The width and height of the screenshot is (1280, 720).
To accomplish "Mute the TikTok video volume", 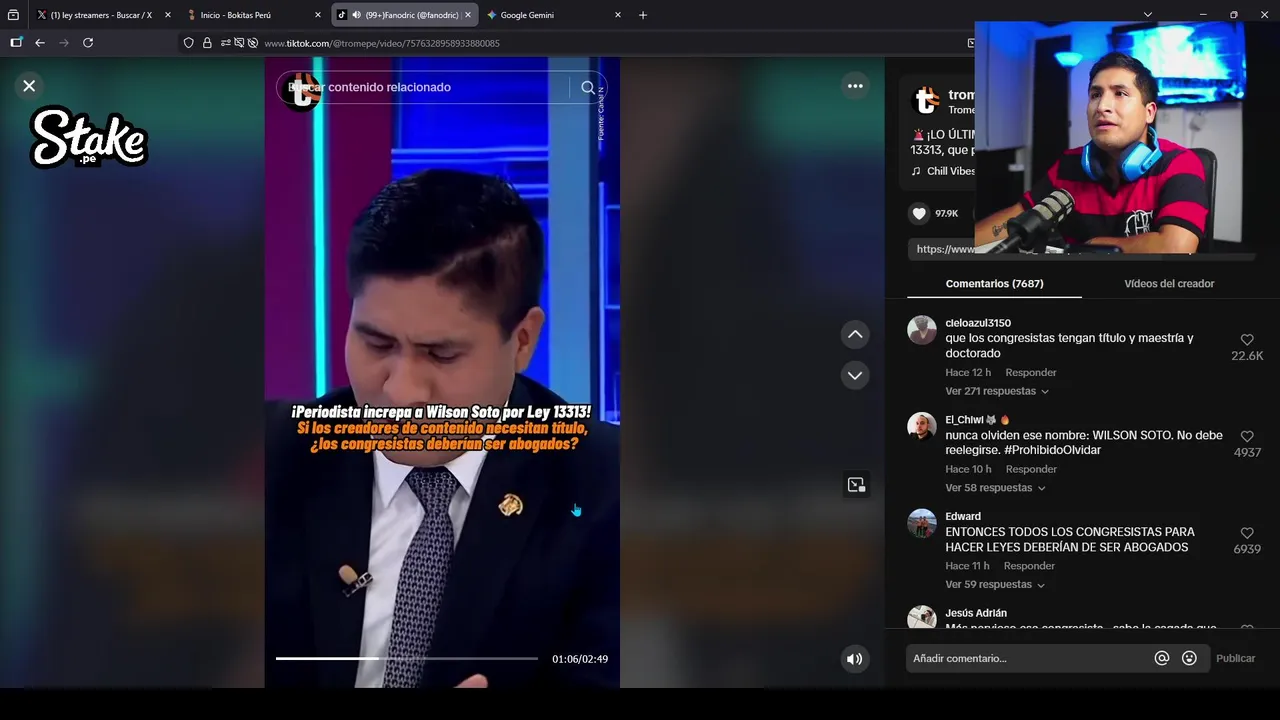I will click(854, 659).
